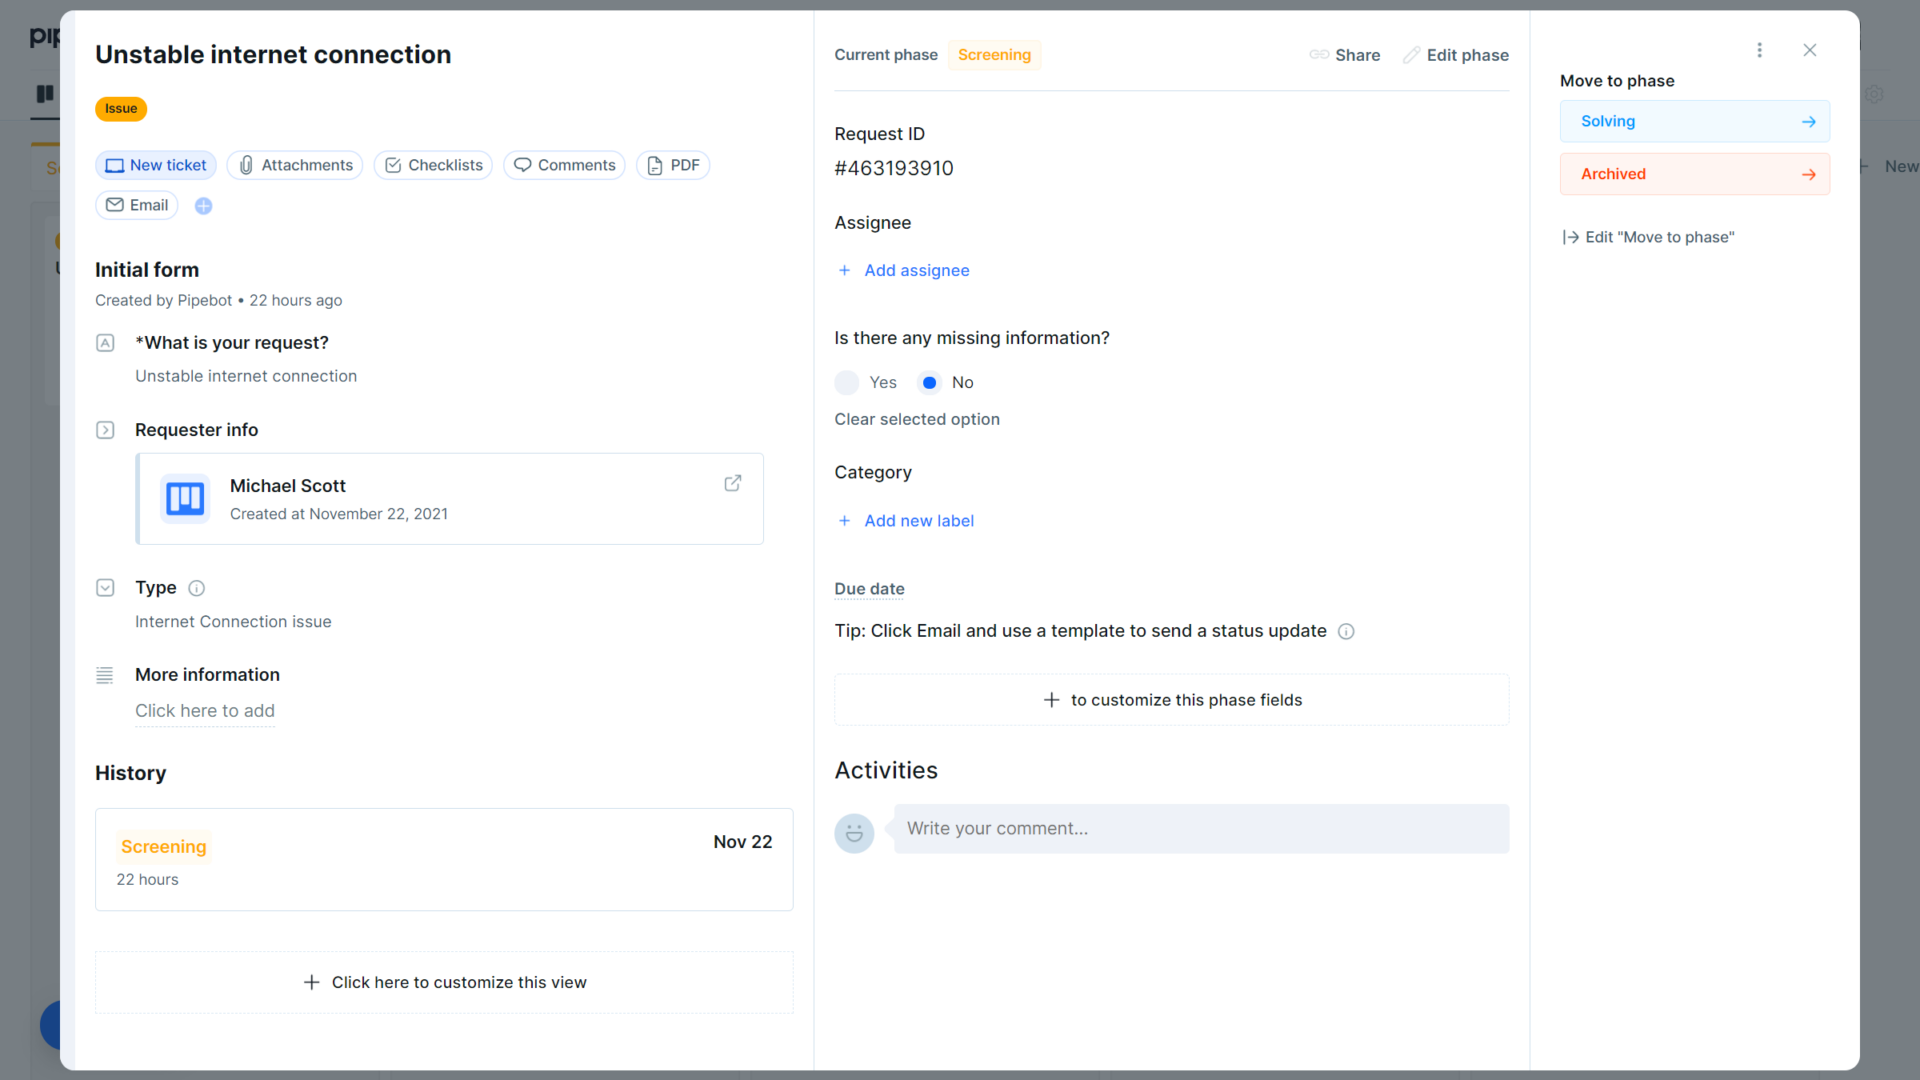Select the No radio button
Viewport: 1920px width, 1080px height.
[931, 382]
